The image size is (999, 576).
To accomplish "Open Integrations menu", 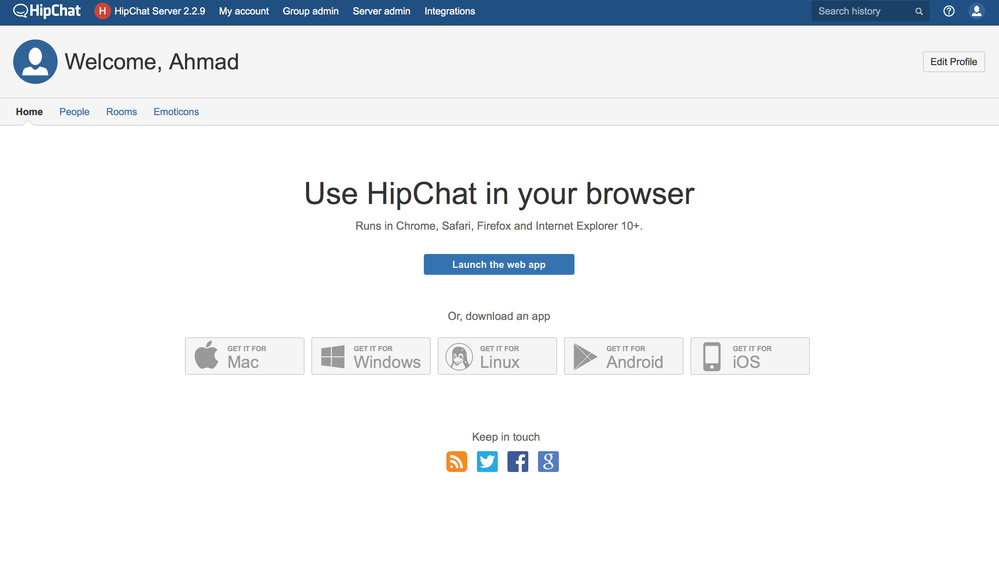I will (450, 11).
